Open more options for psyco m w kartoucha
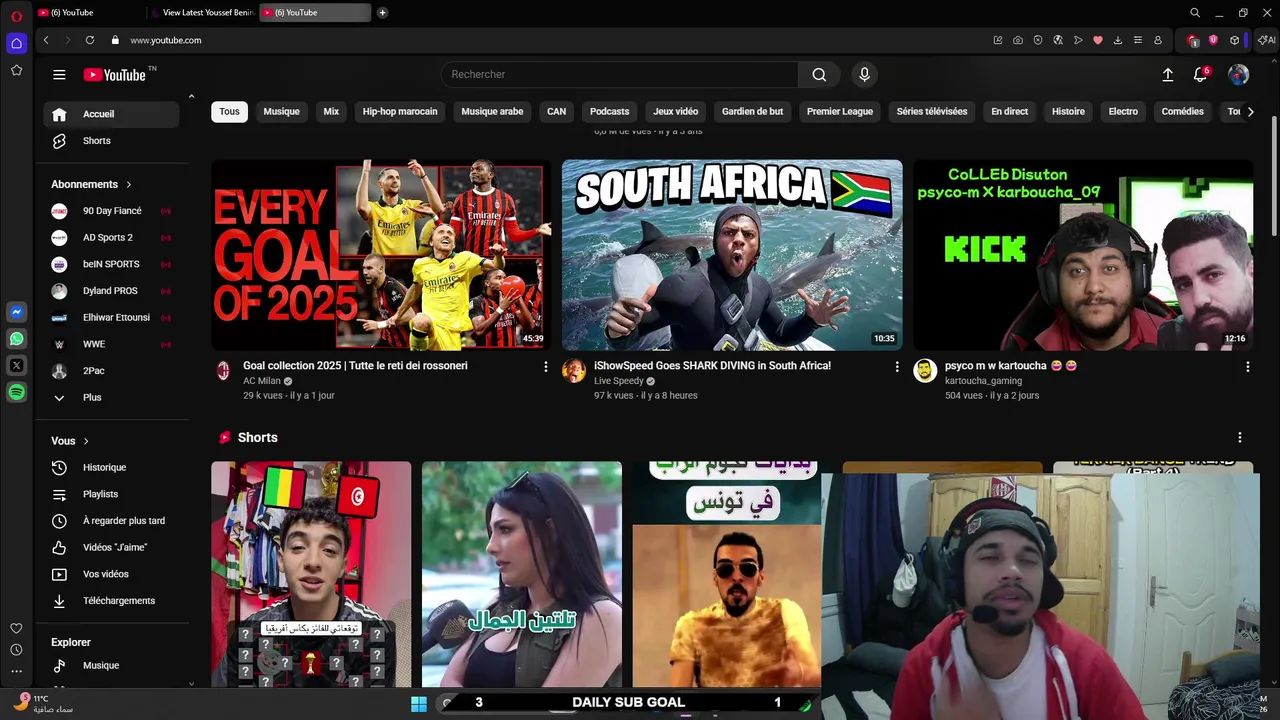Image resolution: width=1280 pixels, height=720 pixels. pos(1247,367)
